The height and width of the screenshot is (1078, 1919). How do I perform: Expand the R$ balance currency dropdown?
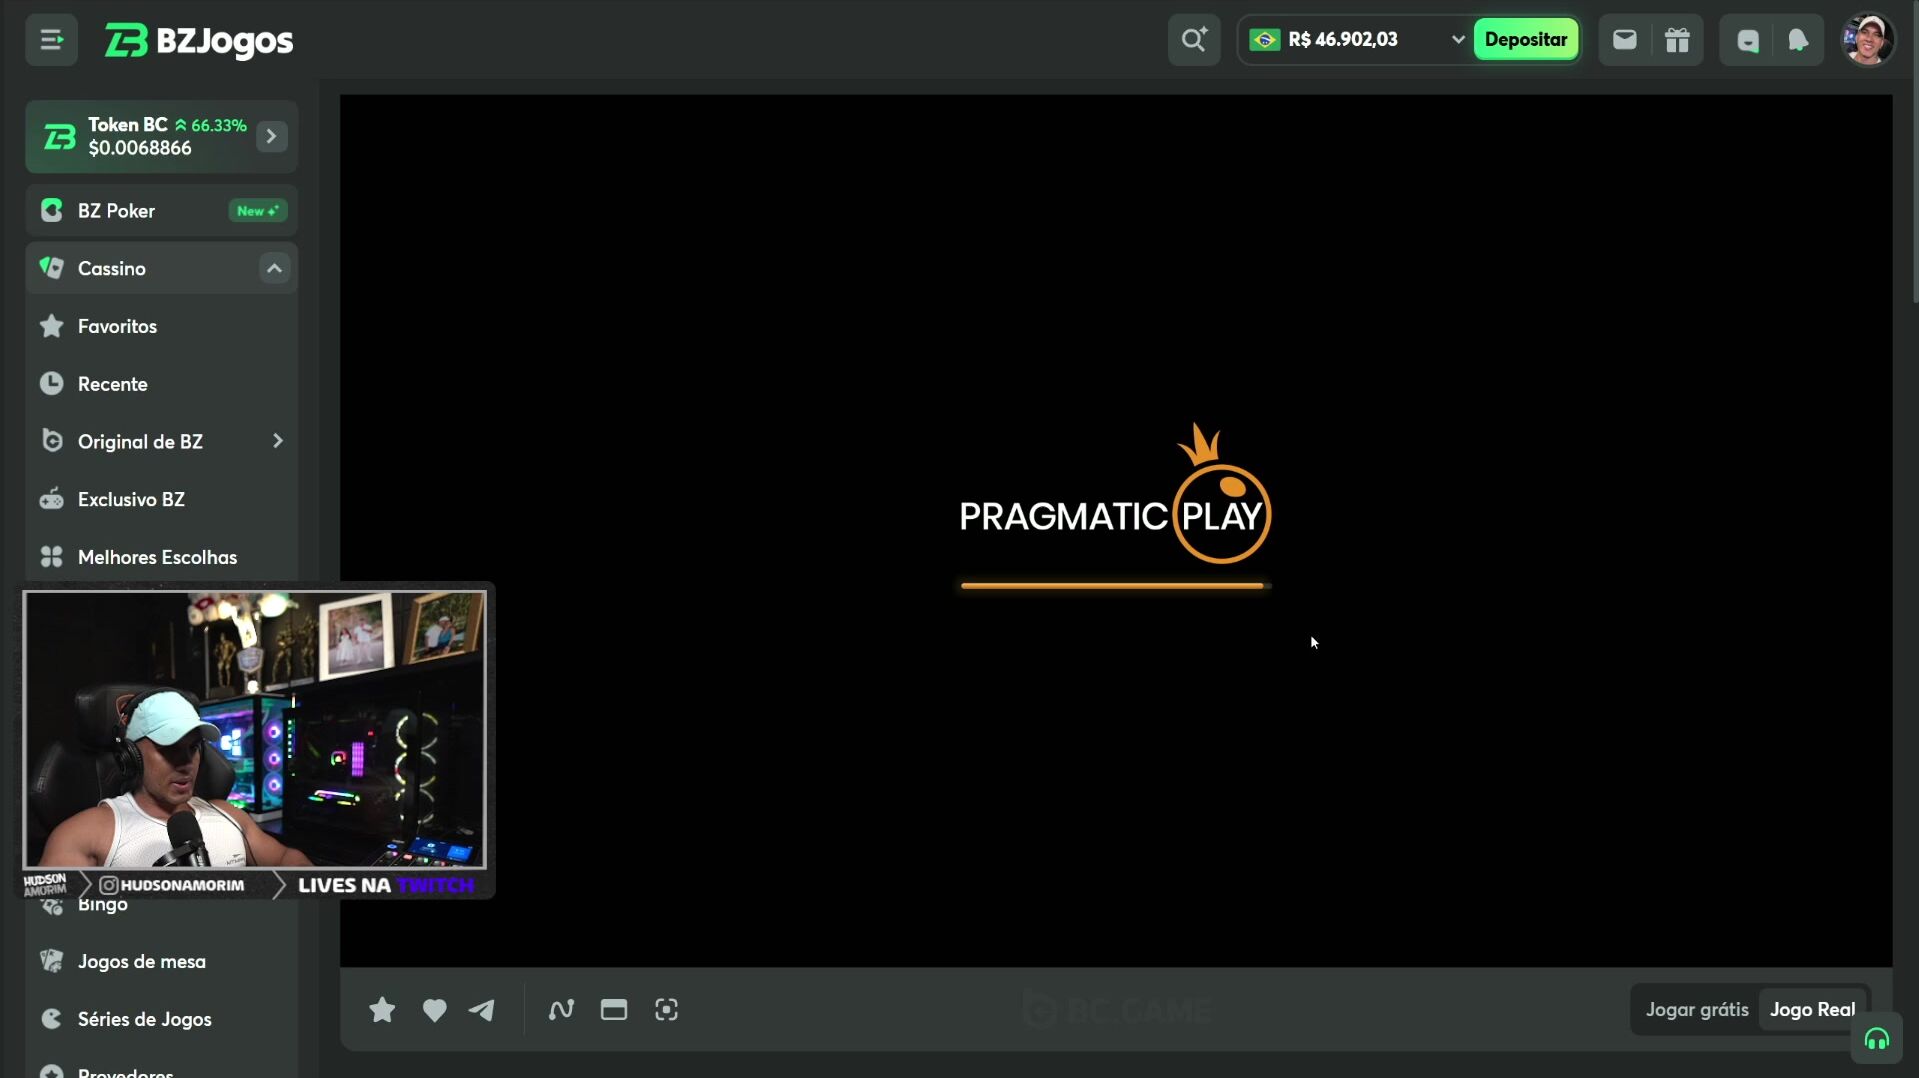point(1457,40)
